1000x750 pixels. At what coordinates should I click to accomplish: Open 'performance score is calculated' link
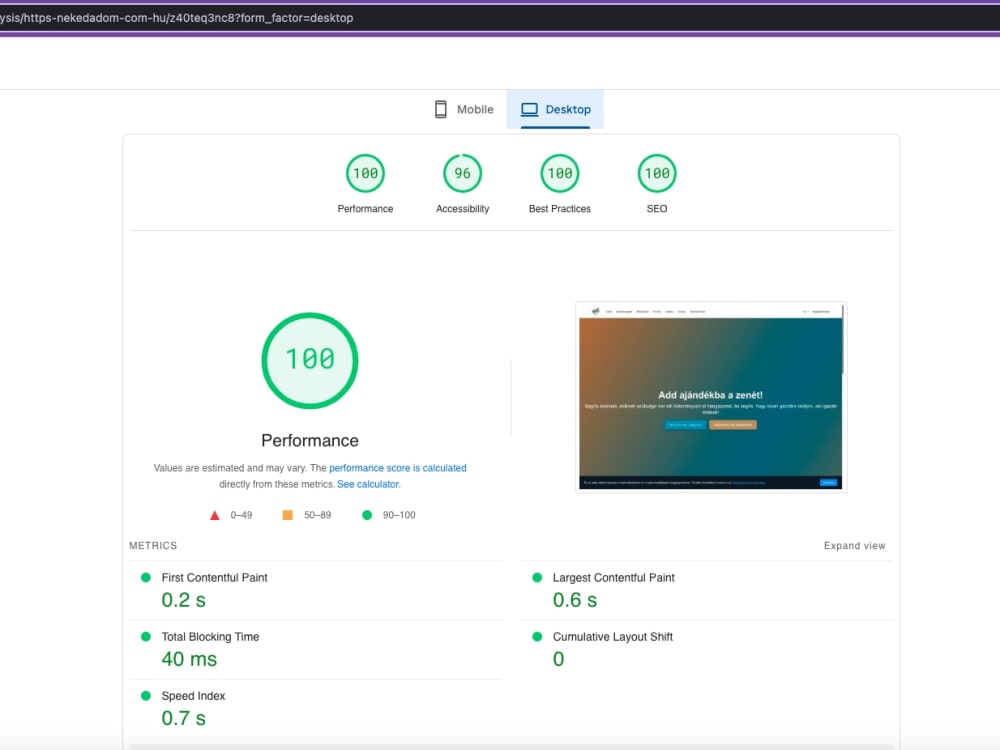tap(398, 468)
